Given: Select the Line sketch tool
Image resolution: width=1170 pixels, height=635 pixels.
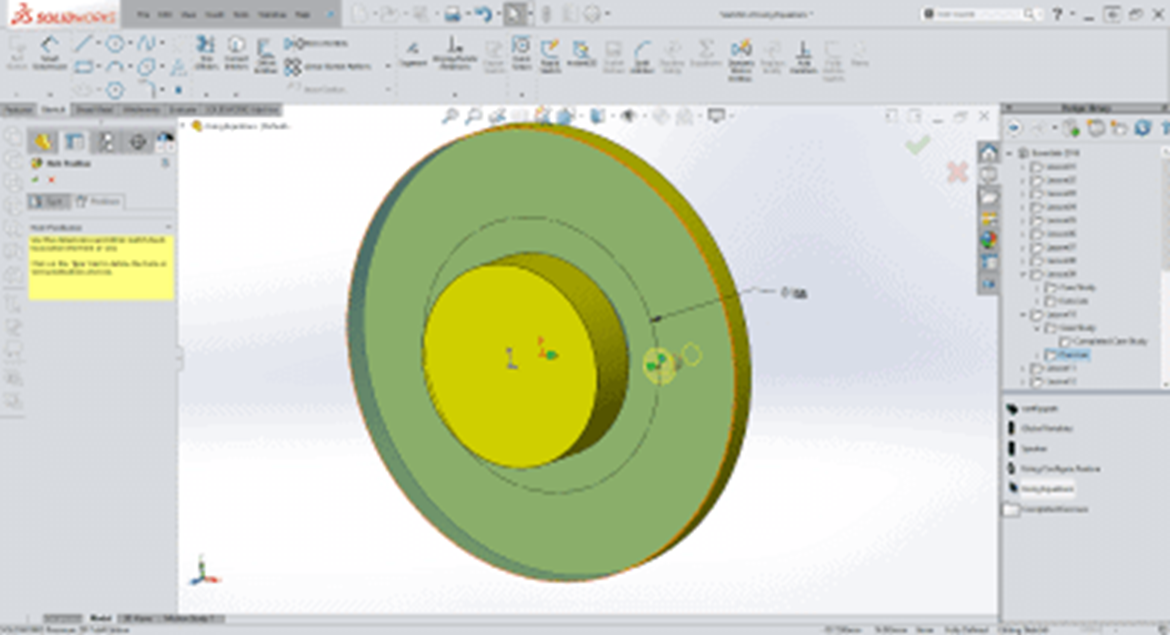Looking at the screenshot, I should (84, 42).
